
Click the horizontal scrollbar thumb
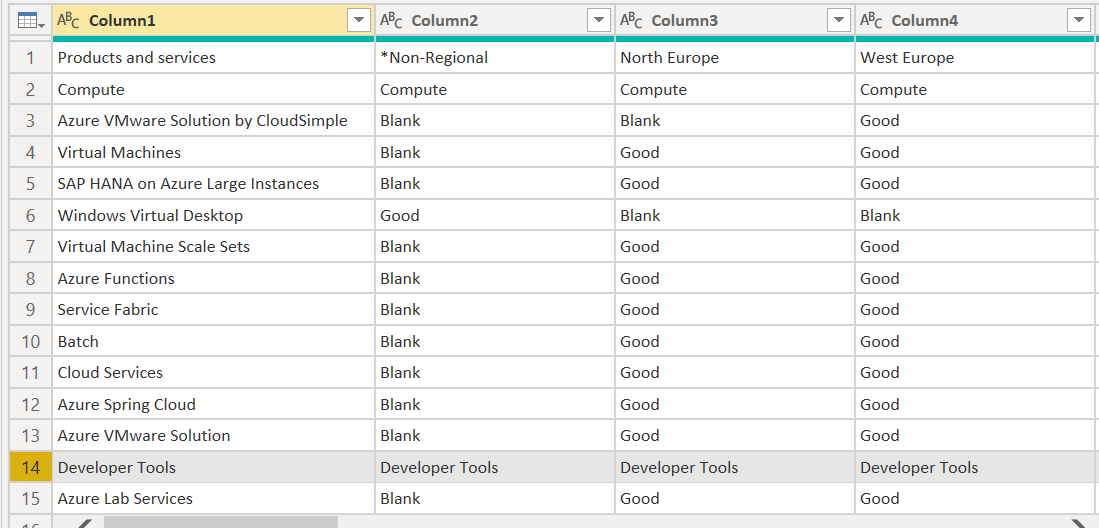221,522
